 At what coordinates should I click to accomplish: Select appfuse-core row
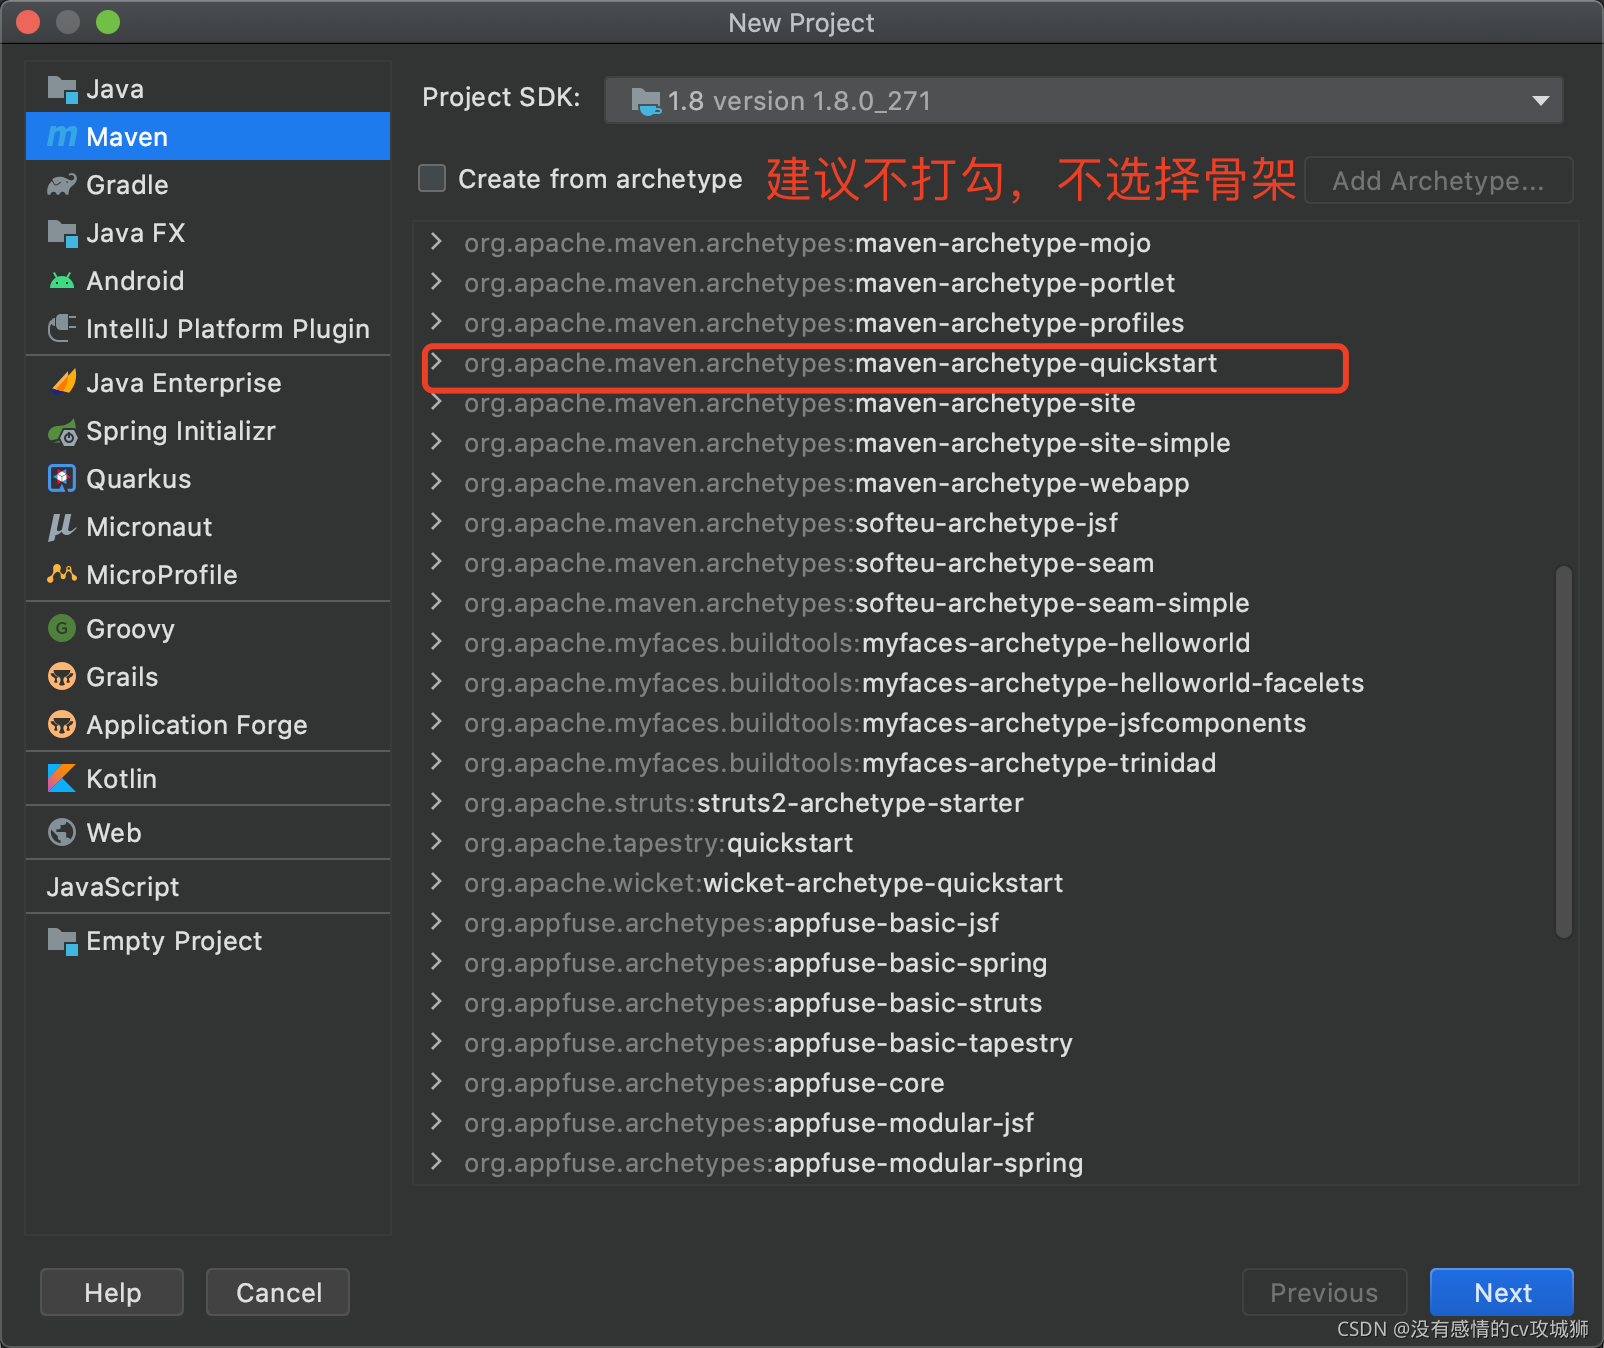(x=995, y=1083)
